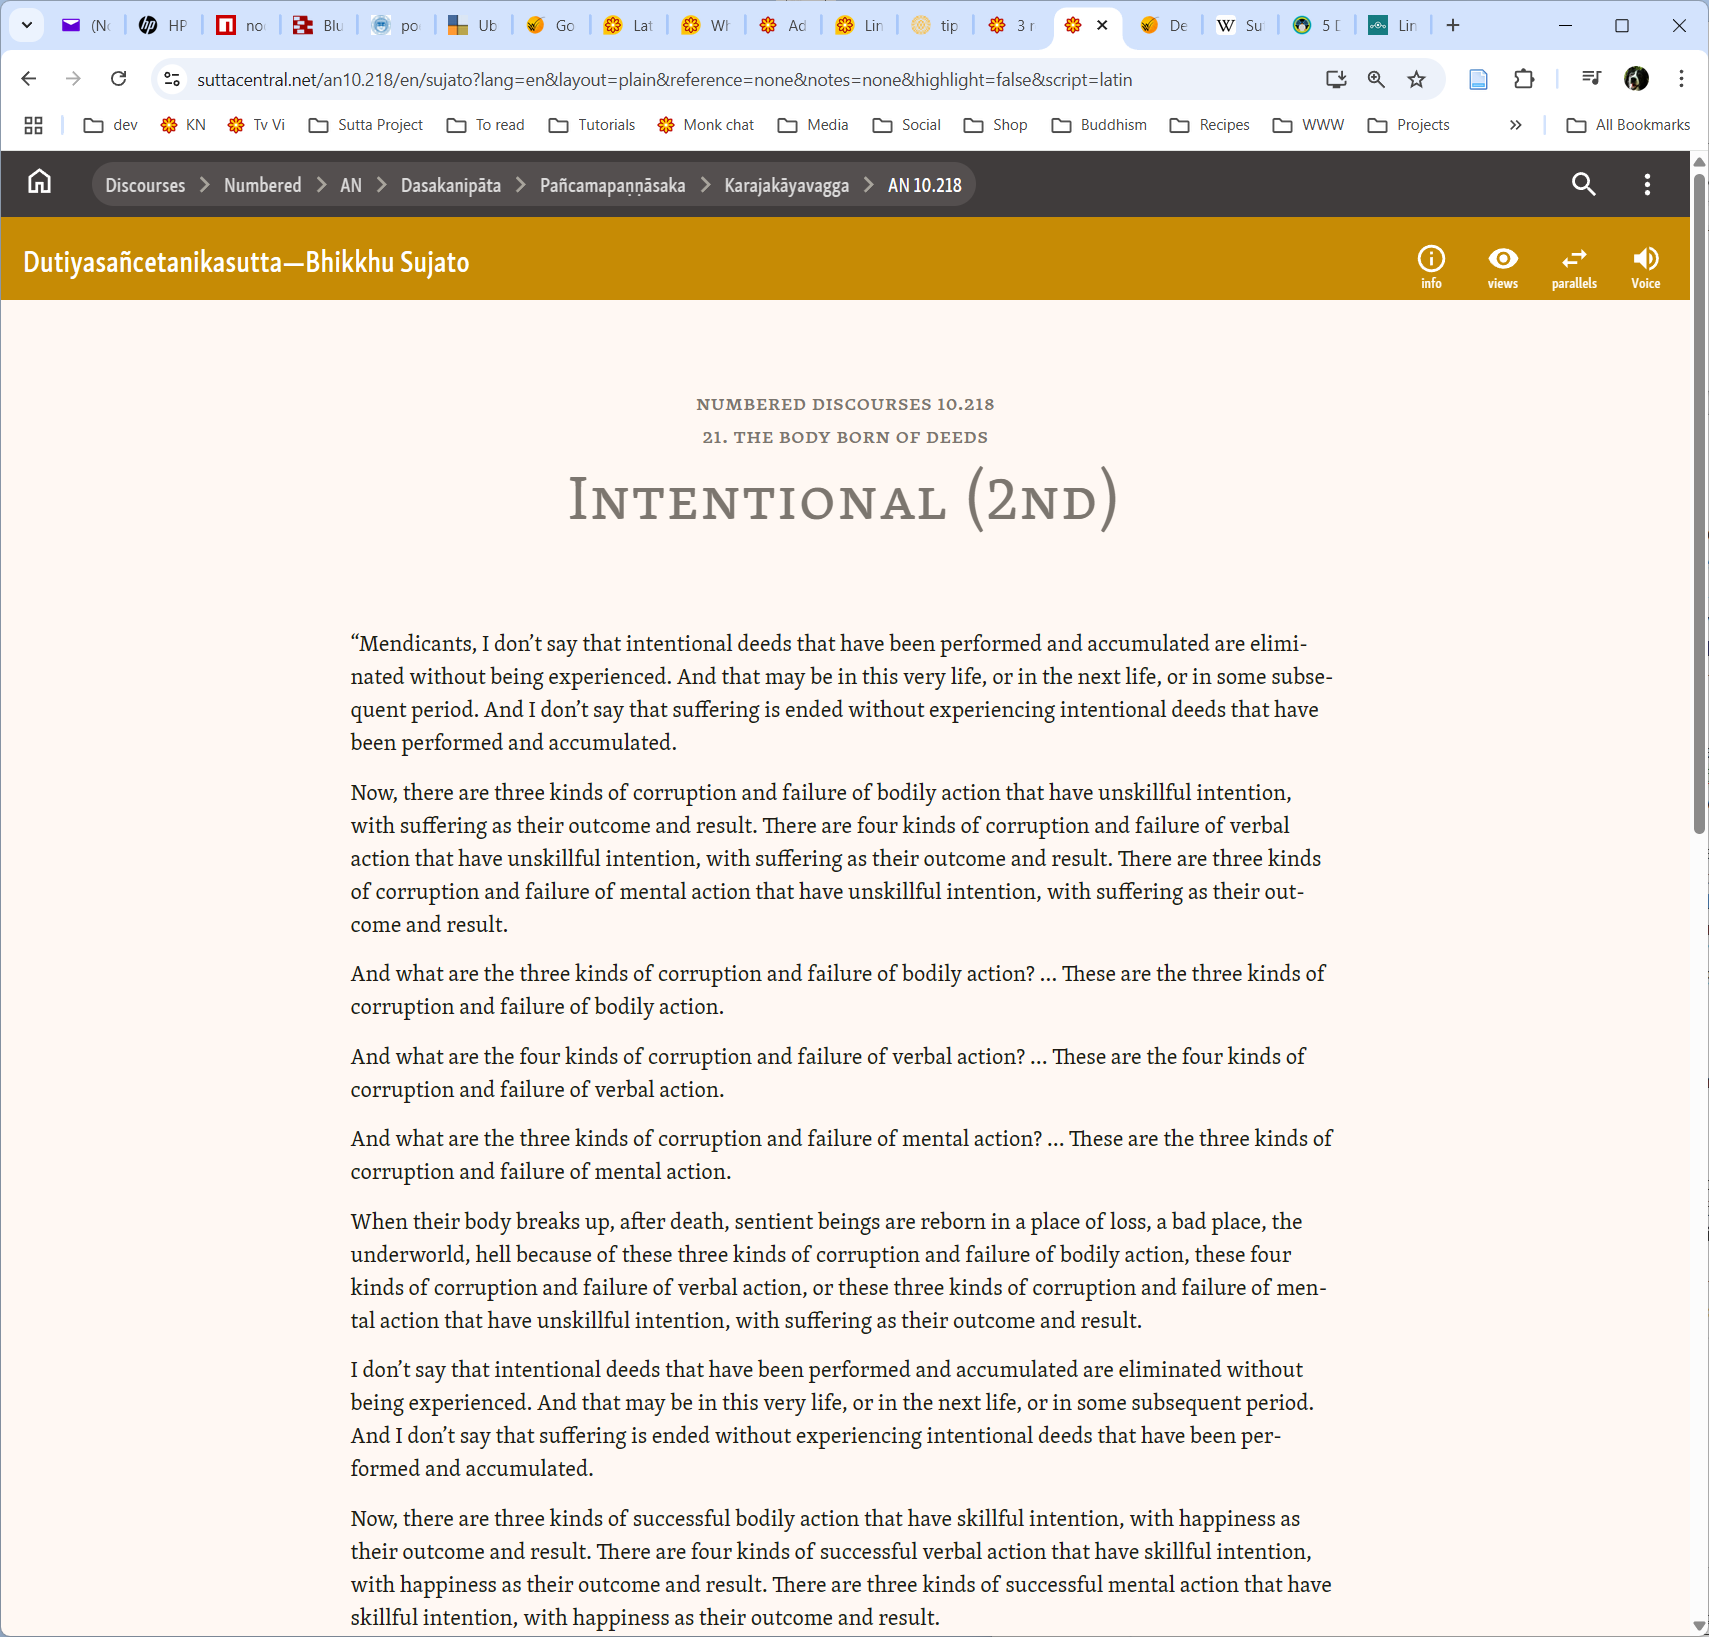
Task: Switch to the Lat tab
Action: pos(629,26)
